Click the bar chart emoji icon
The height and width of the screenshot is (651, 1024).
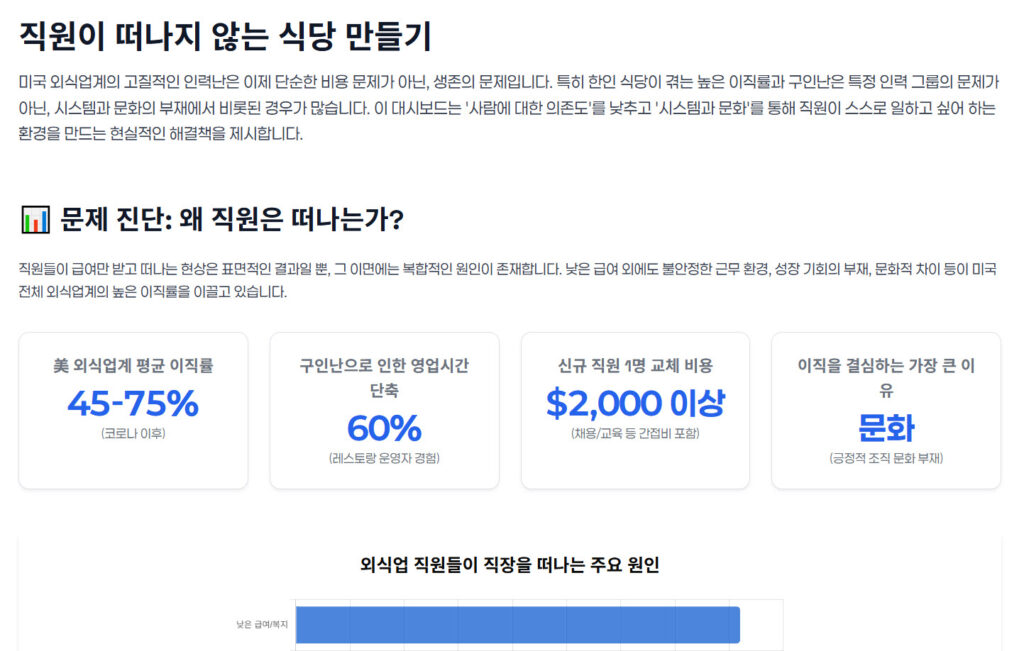click(35, 219)
